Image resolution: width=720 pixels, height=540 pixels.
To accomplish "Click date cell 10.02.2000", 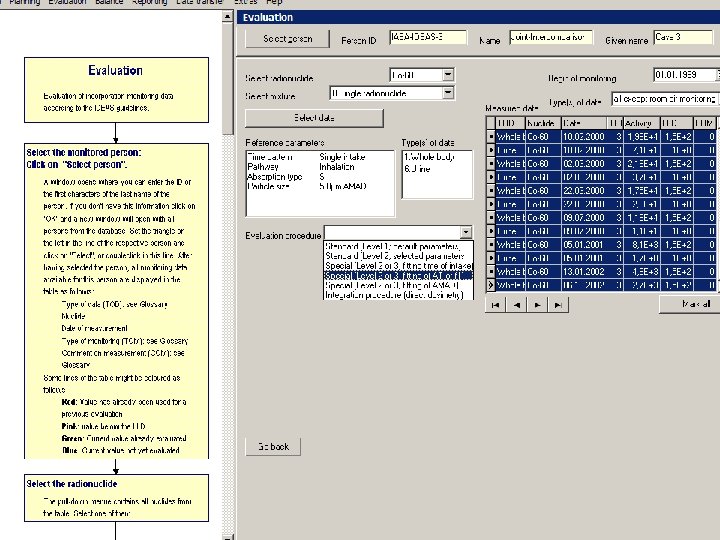I will tap(584, 136).
